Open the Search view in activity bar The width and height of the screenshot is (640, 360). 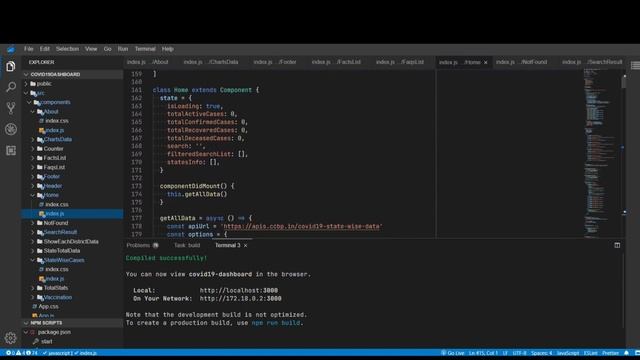pyautogui.click(x=11, y=87)
